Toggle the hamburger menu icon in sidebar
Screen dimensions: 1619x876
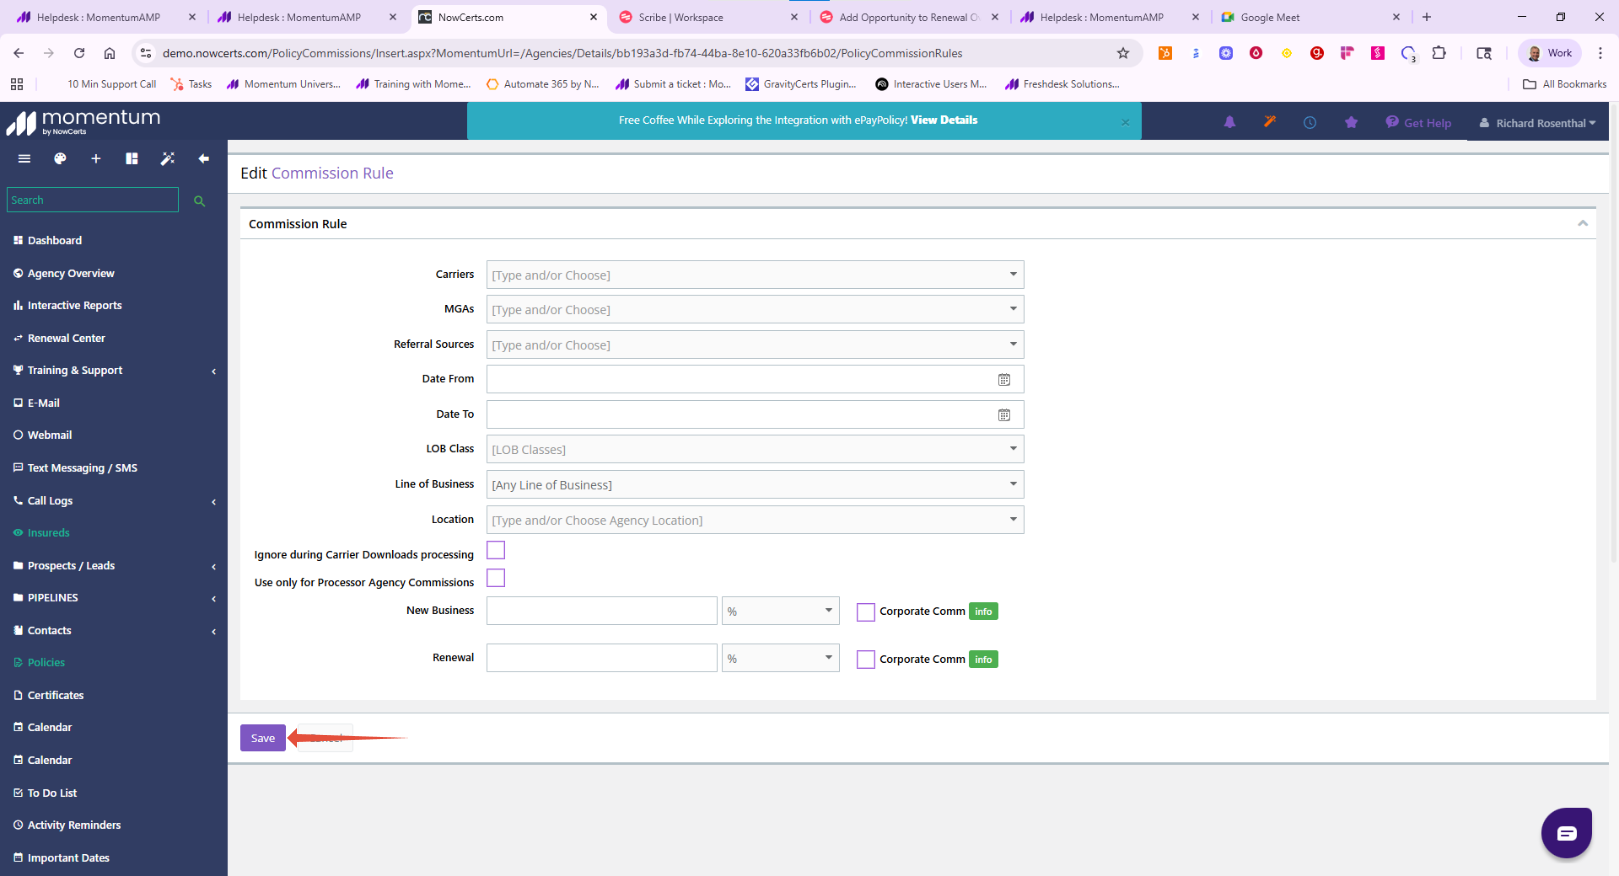[x=24, y=159]
